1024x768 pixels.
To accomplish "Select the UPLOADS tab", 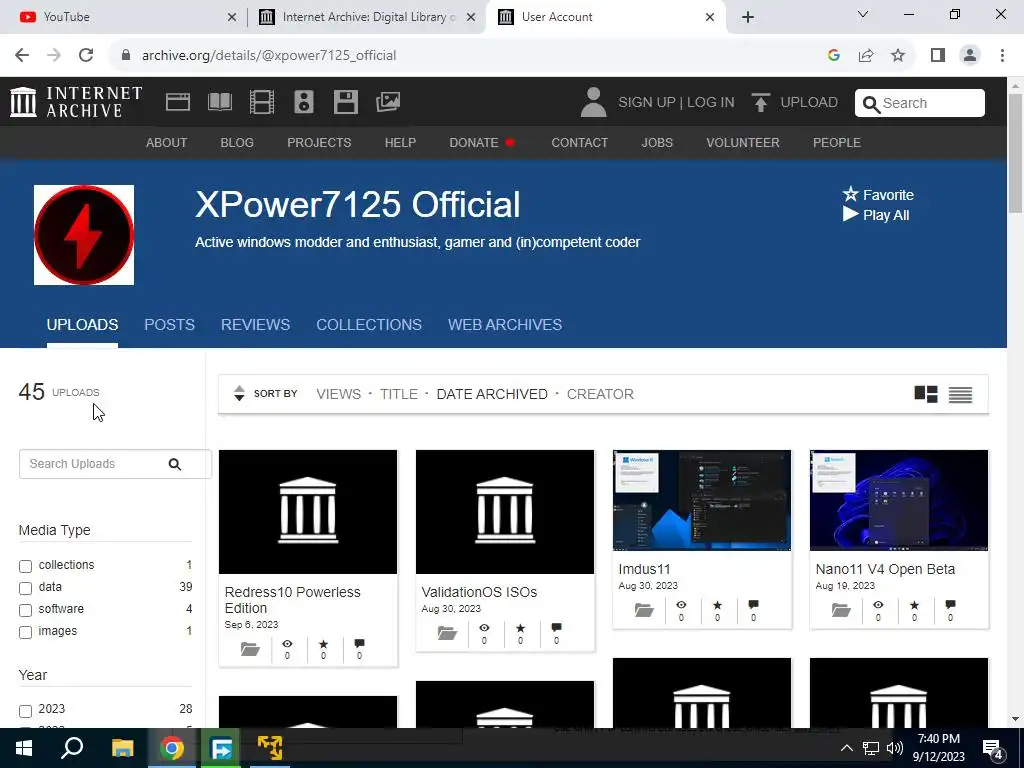I will tap(82, 325).
